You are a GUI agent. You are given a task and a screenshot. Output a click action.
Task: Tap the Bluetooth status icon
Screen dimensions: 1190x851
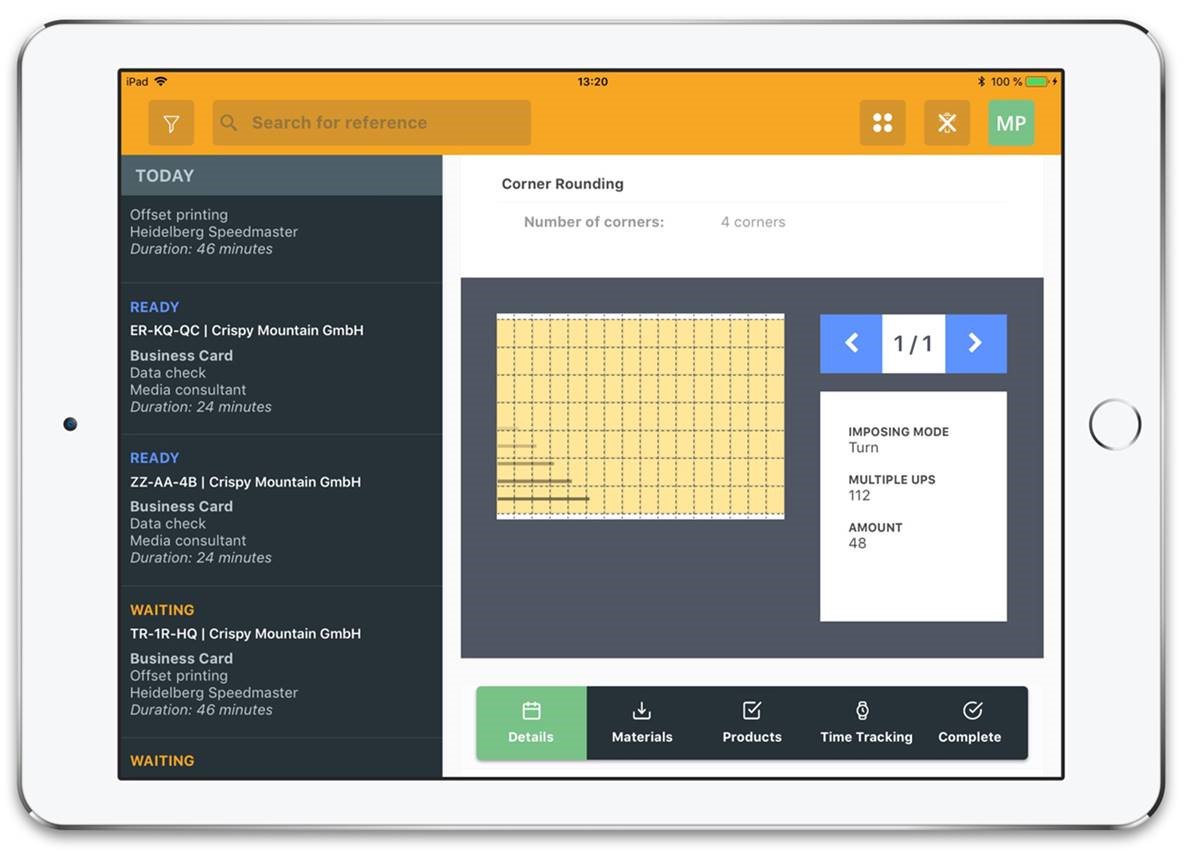[x=981, y=81]
